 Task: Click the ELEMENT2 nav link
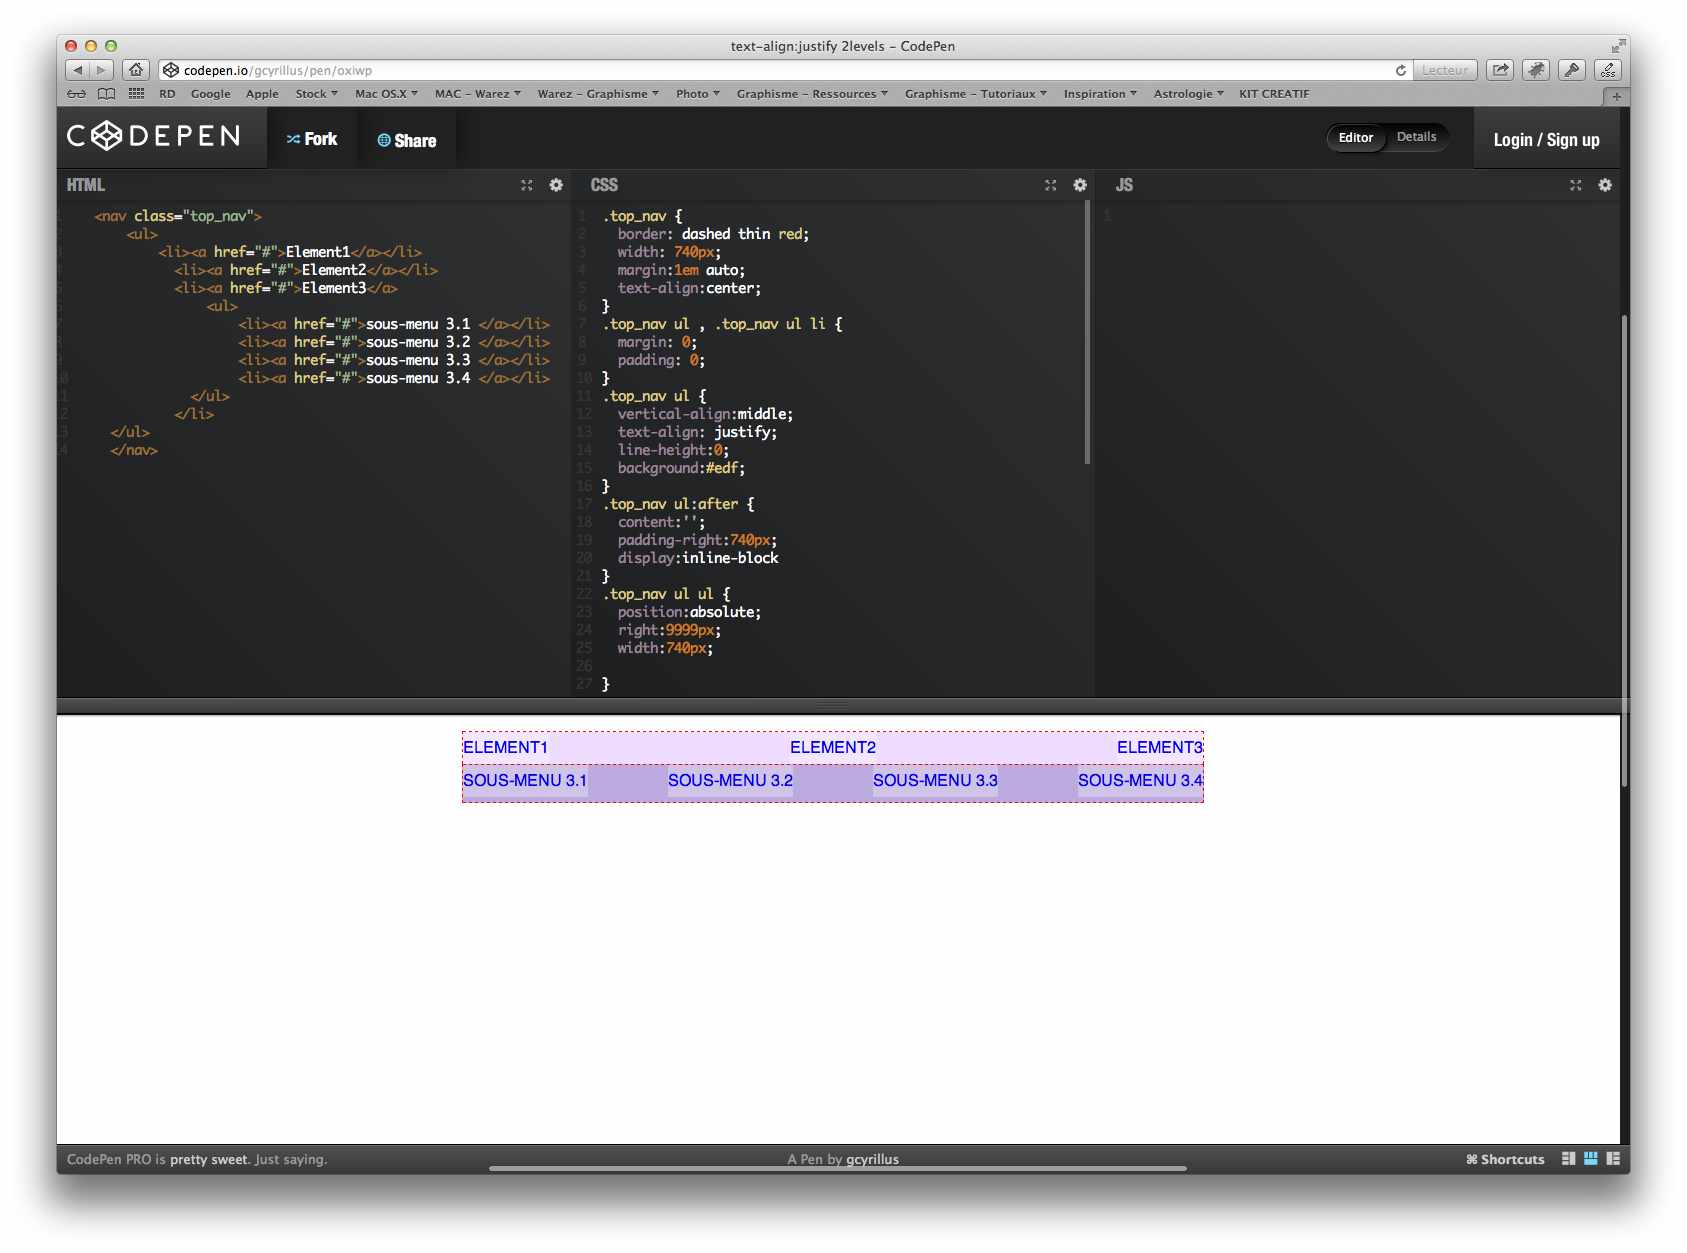pyautogui.click(x=833, y=747)
